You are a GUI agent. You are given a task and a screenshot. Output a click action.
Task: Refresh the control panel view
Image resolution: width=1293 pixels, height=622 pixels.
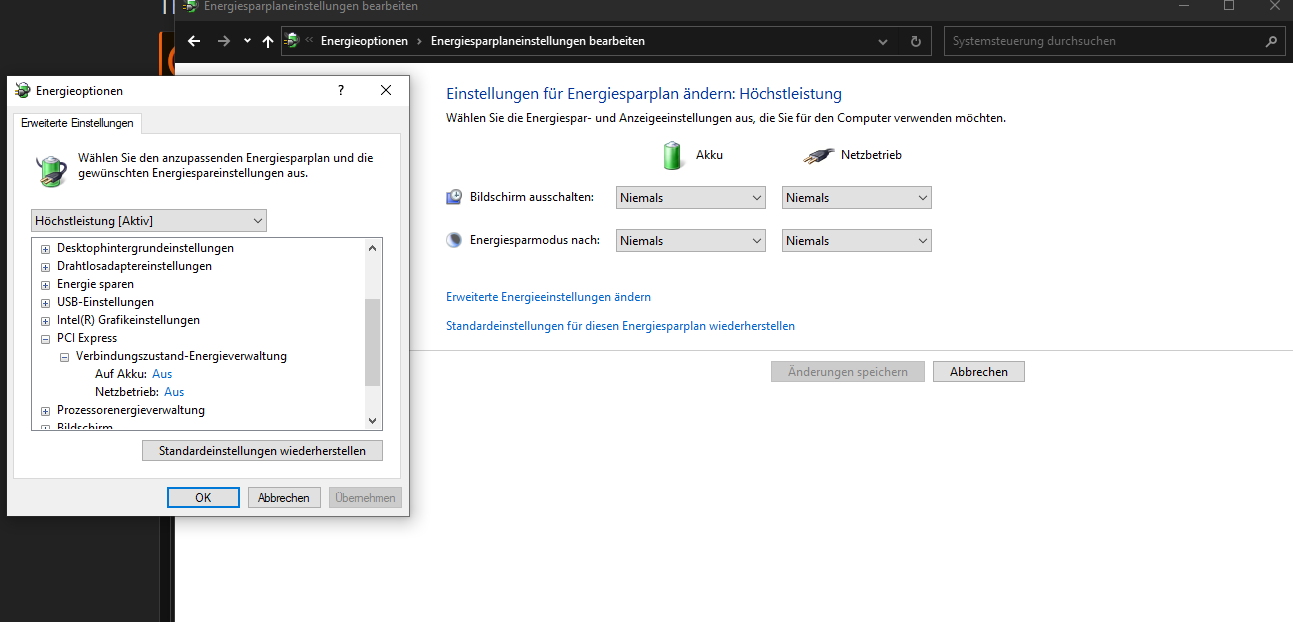coord(916,42)
